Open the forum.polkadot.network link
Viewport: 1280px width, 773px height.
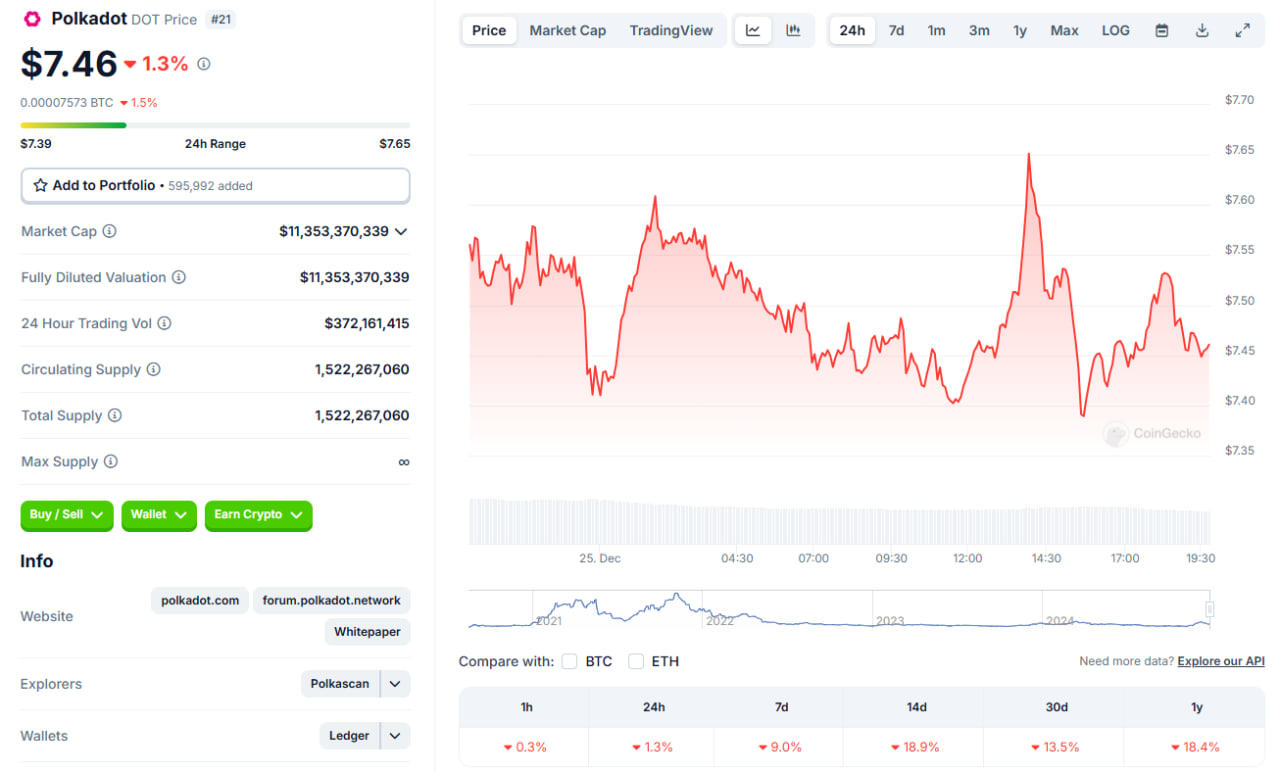click(x=332, y=600)
